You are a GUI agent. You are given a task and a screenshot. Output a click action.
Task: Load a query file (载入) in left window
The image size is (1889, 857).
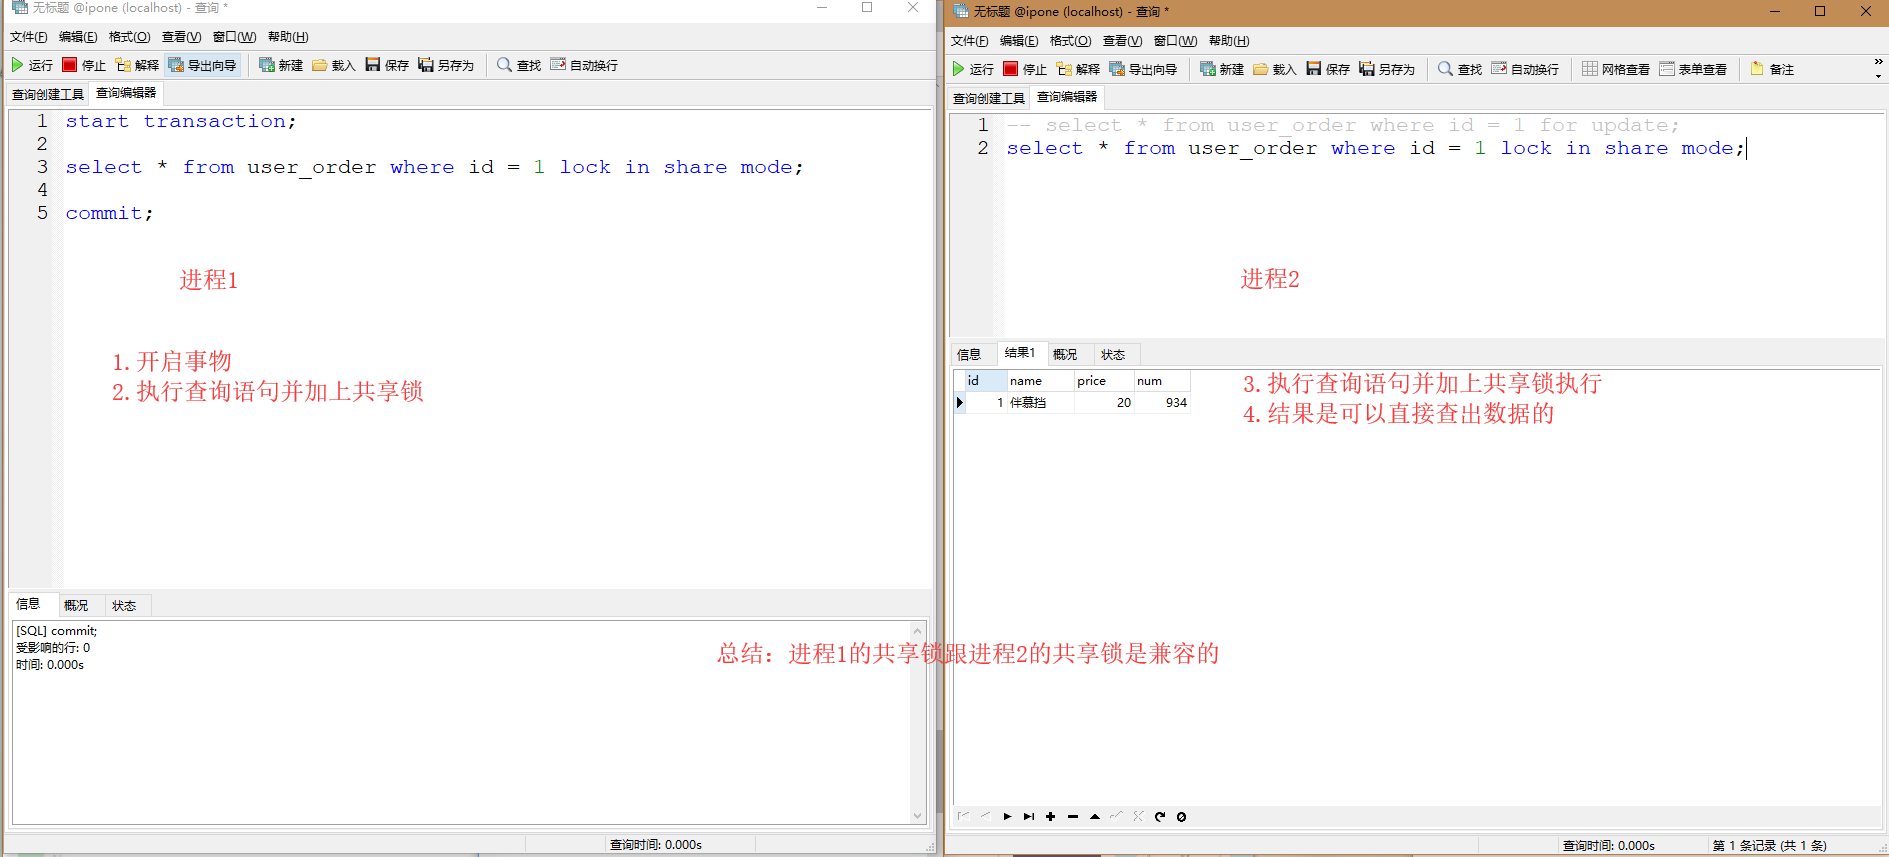[x=333, y=65]
